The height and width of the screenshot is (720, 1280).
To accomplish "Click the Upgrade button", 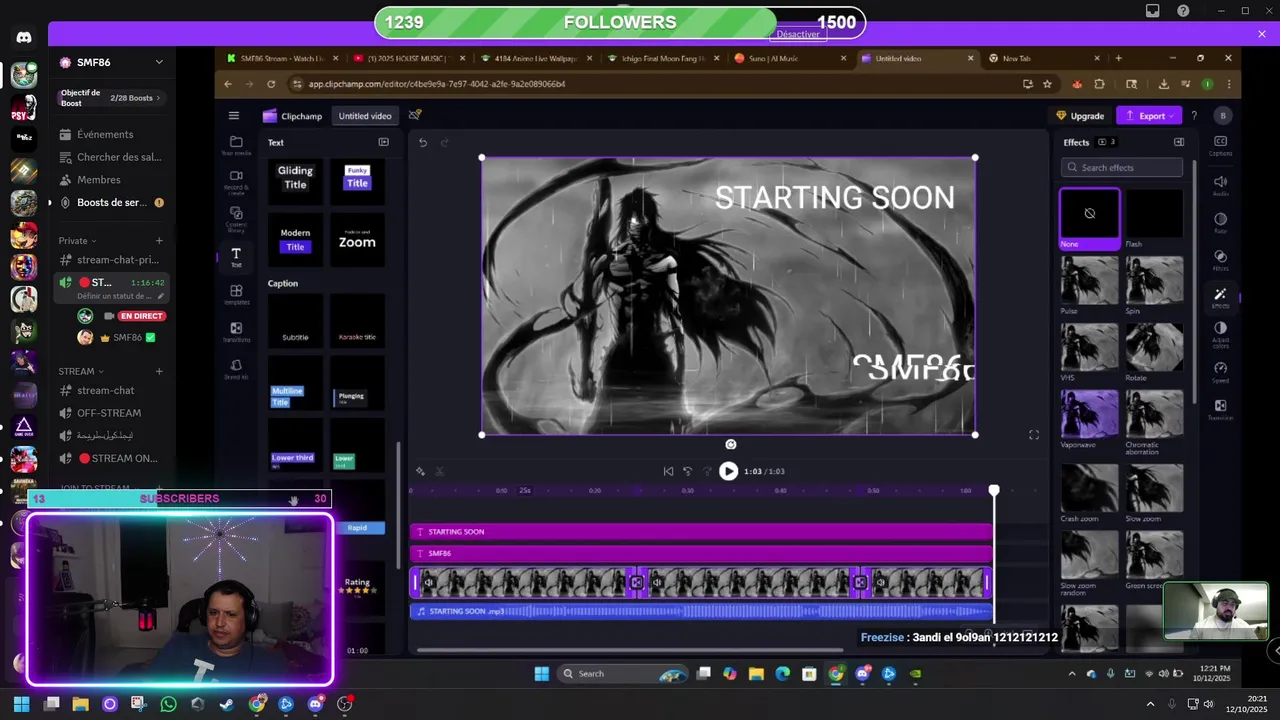I will click(1080, 116).
